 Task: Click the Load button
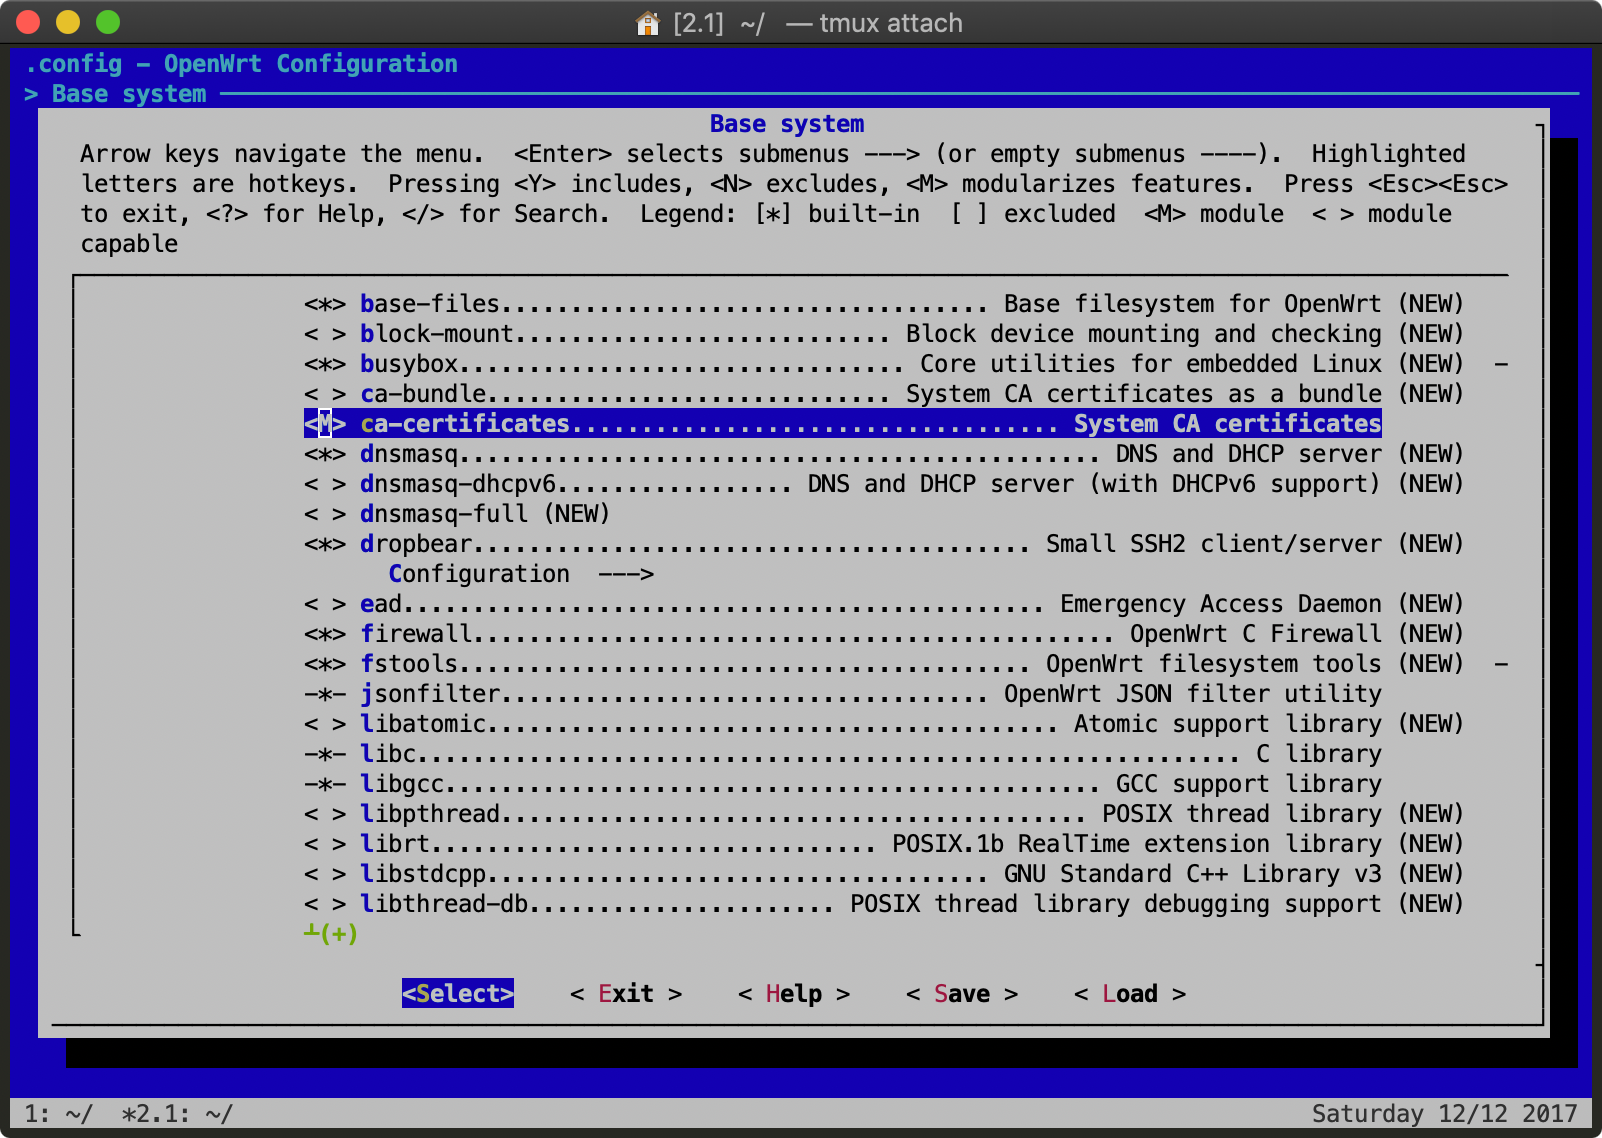[x=1130, y=994]
